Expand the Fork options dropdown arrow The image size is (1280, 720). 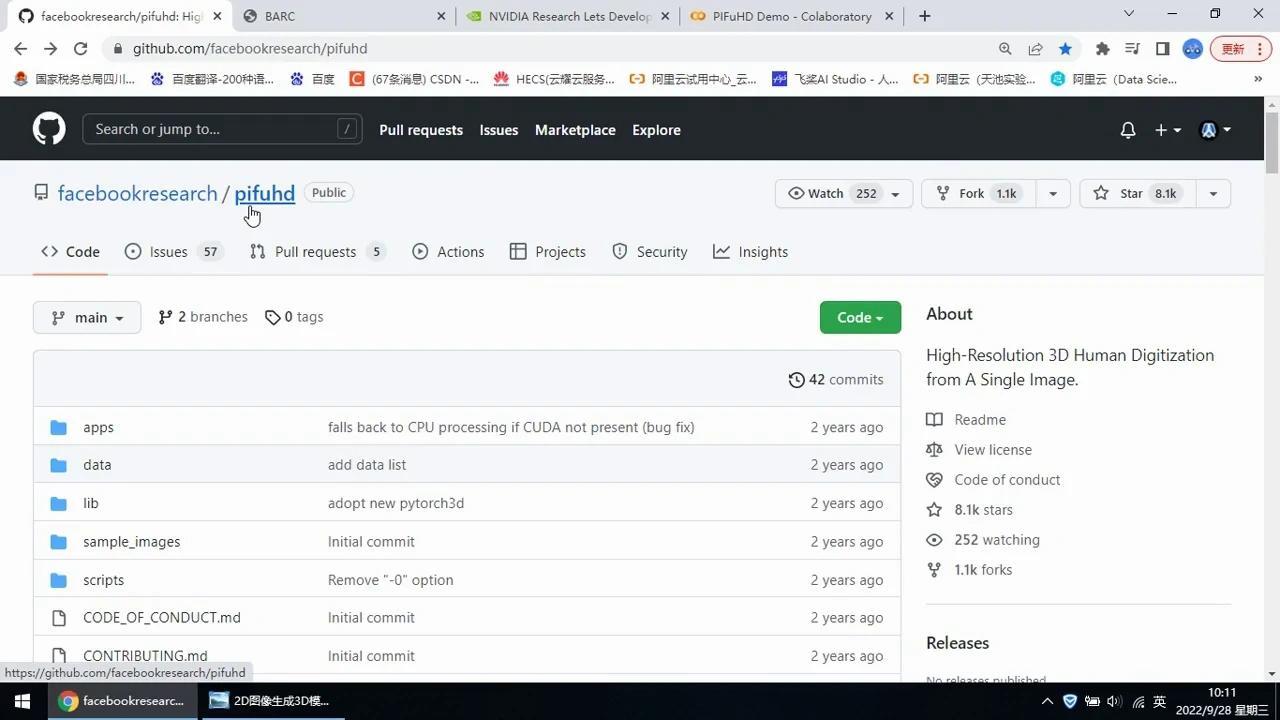click(x=1053, y=194)
